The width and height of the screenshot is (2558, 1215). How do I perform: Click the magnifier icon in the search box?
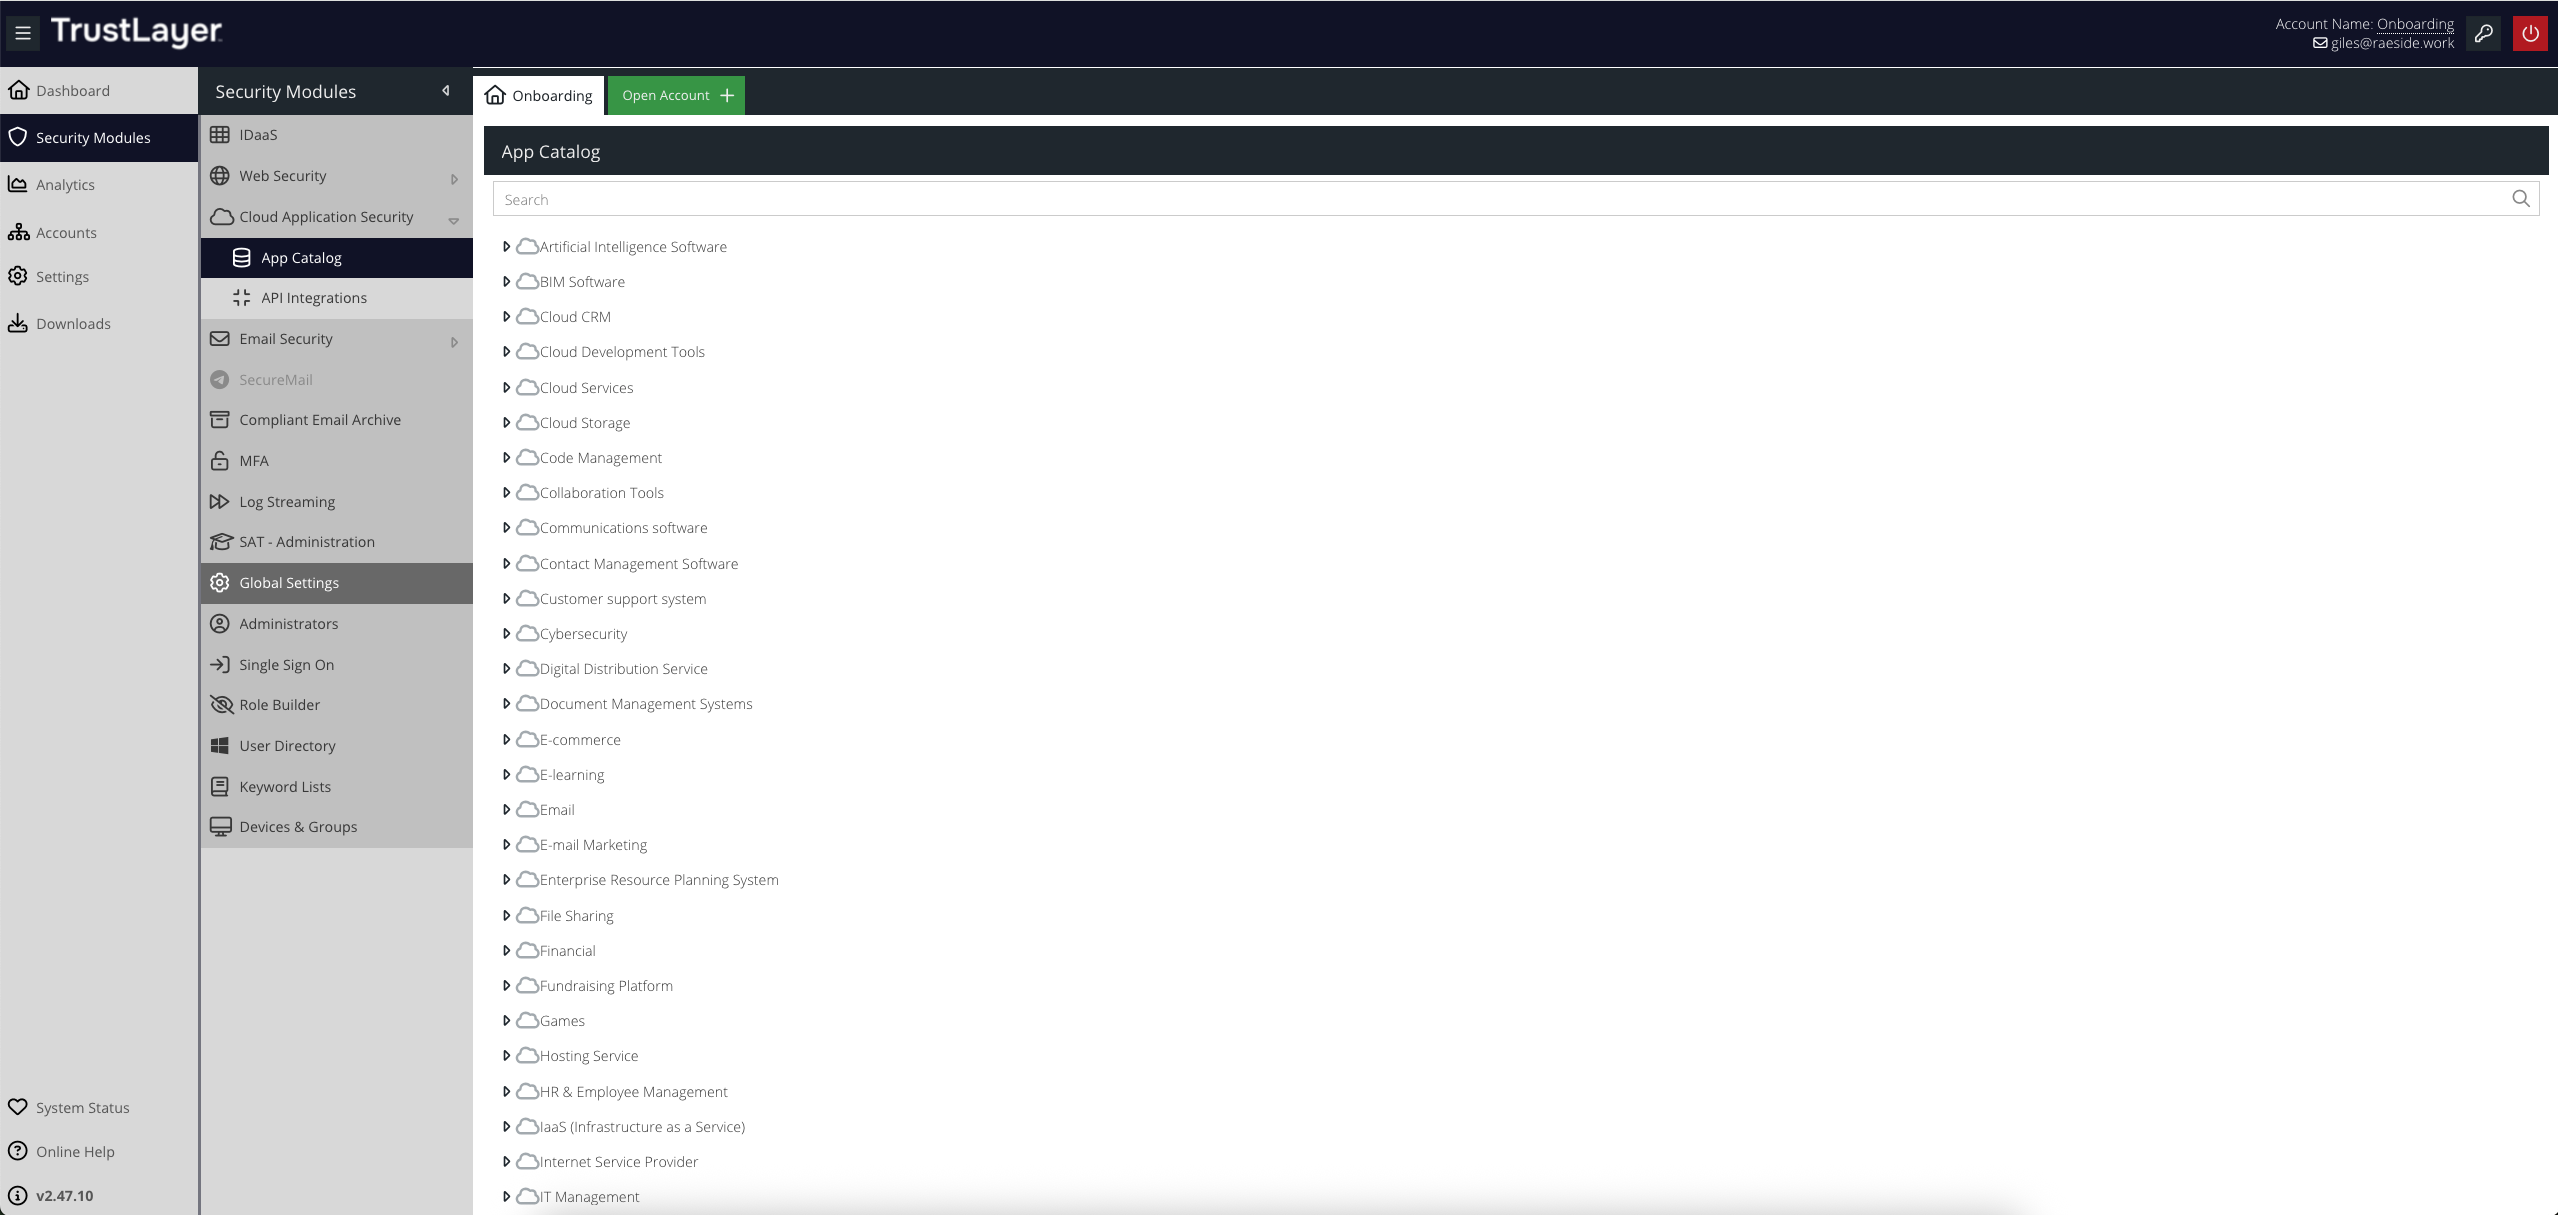(2521, 199)
